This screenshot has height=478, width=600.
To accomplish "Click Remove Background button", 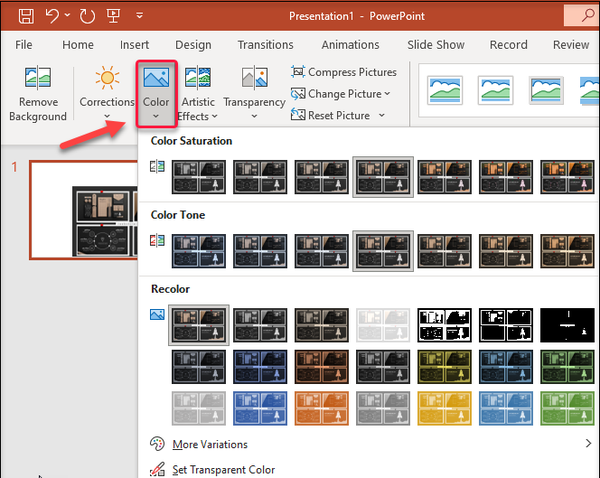I will (x=38, y=94).
